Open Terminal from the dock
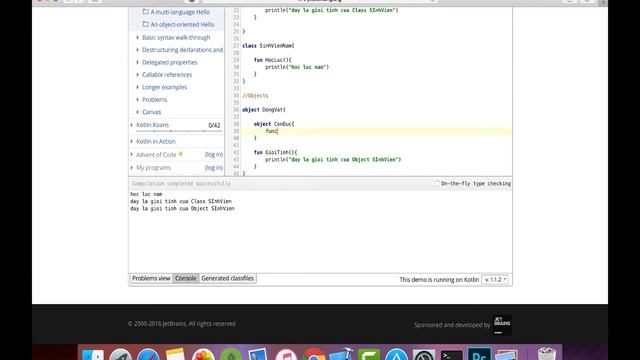 451,355
